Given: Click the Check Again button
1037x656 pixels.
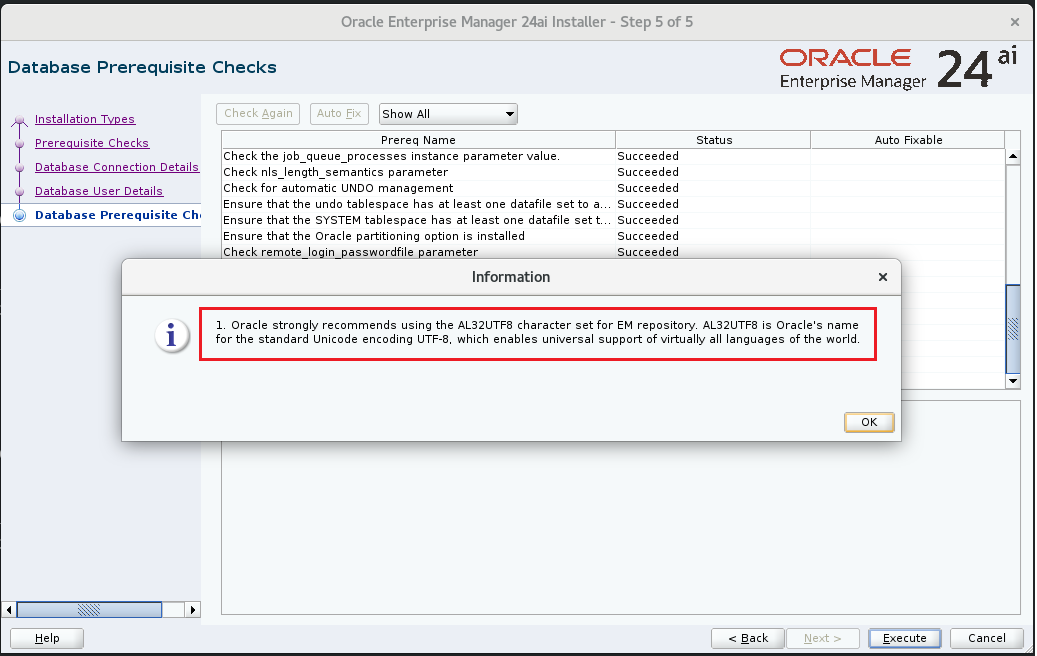Looking at the screenshot, I should click(258, 114).
